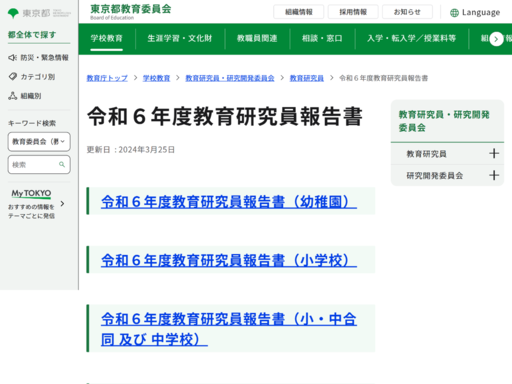Go to 学校教育 breadcrumb link
Screen dimensions: 512x384
tap(156, 78)
